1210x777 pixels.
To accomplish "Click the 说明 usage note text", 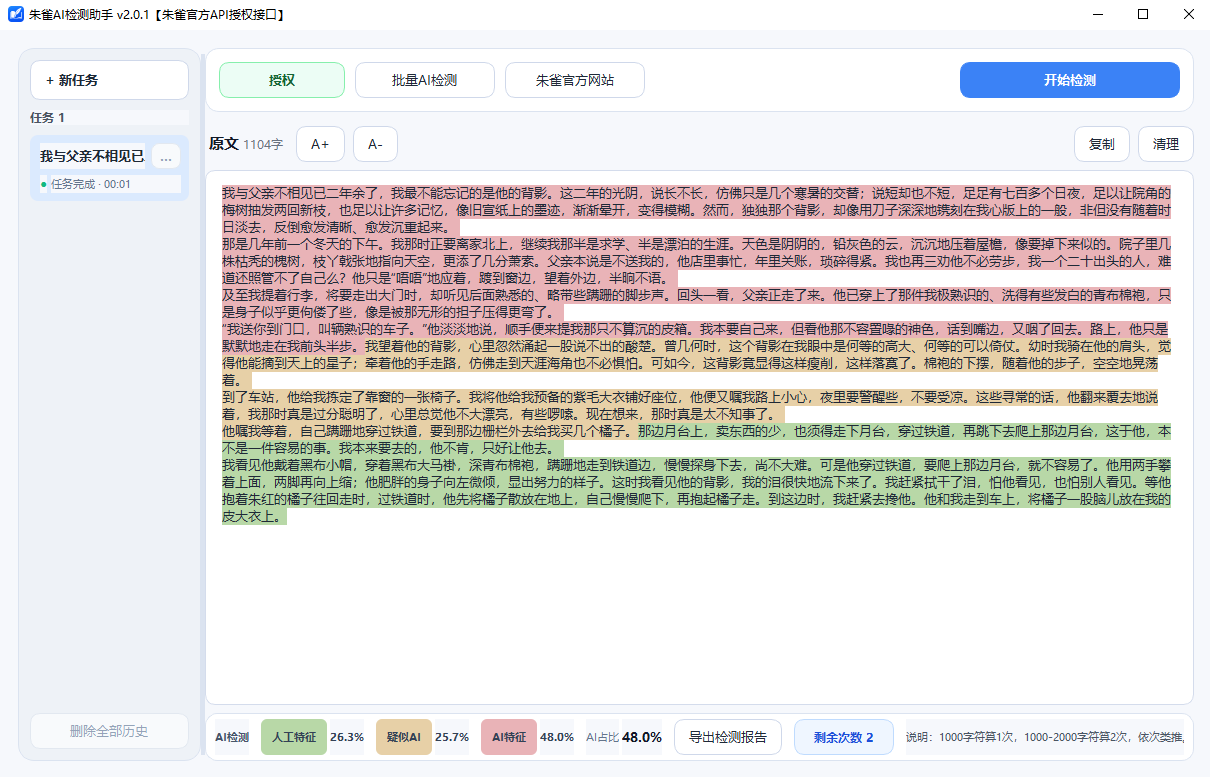I will 1044,737.
